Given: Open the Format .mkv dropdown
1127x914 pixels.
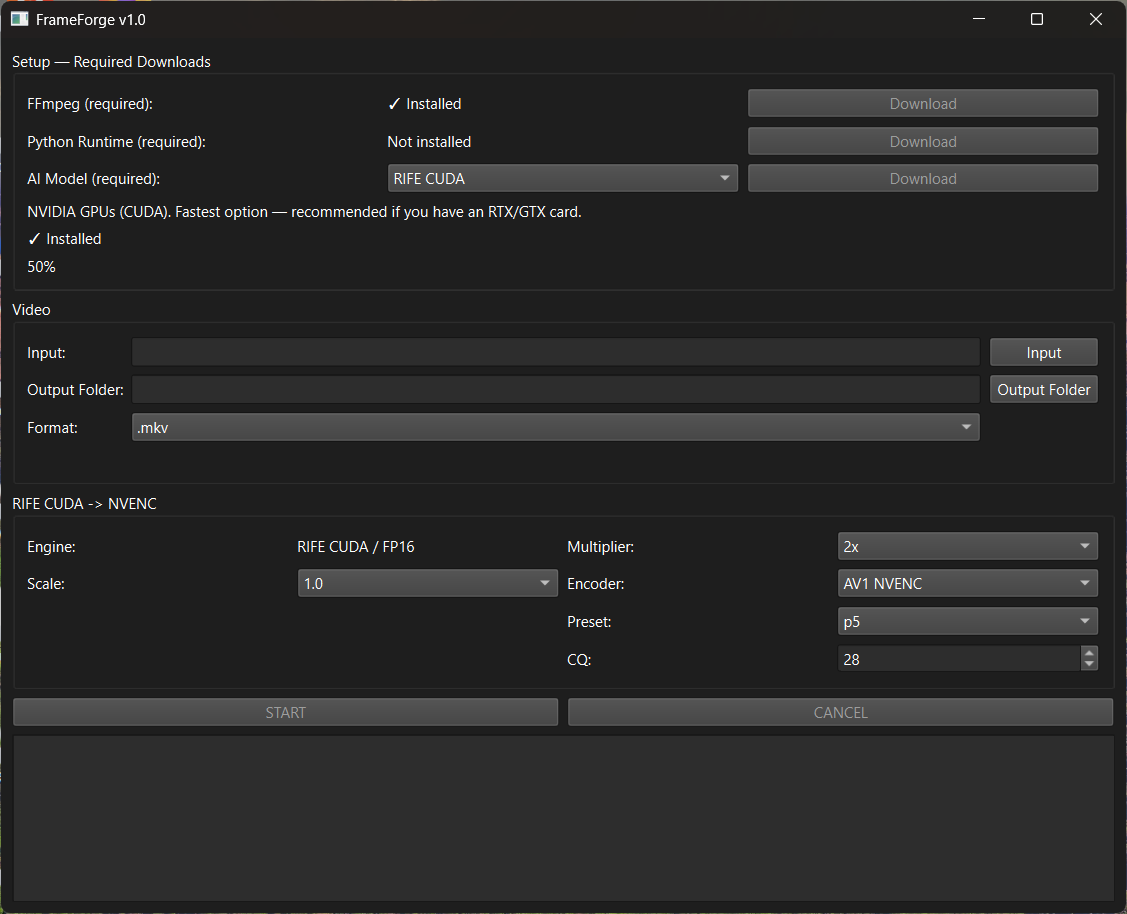Looking at the screenshot, I should point(556,428).
